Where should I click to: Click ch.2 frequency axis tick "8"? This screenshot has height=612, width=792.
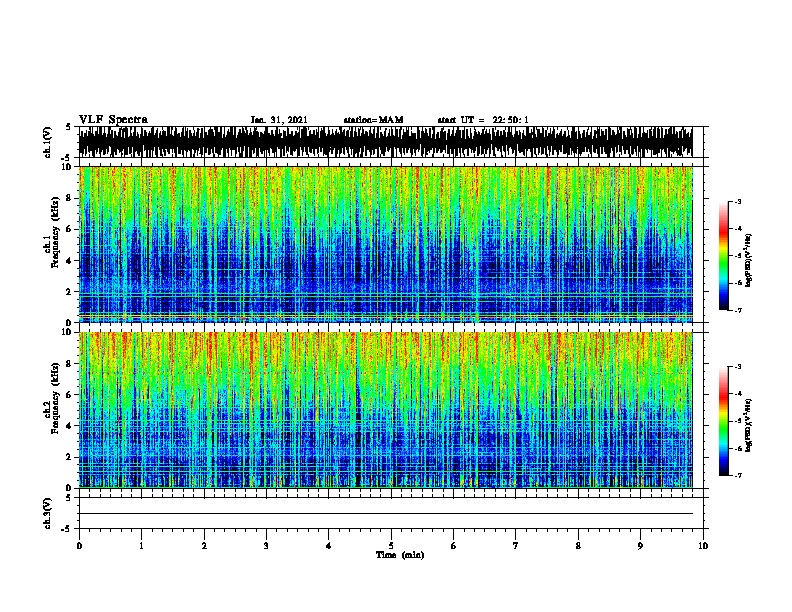69,364
